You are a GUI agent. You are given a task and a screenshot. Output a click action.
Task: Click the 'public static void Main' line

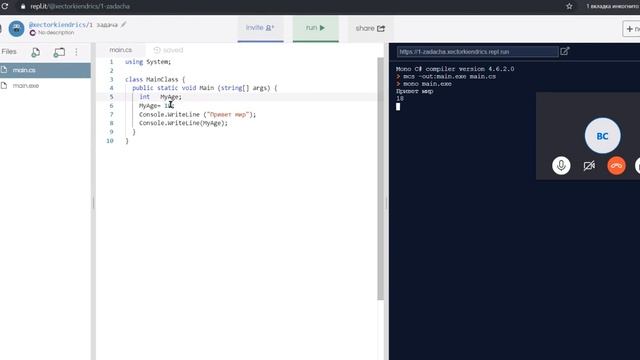pyautogui.click(x=204, y=88)
